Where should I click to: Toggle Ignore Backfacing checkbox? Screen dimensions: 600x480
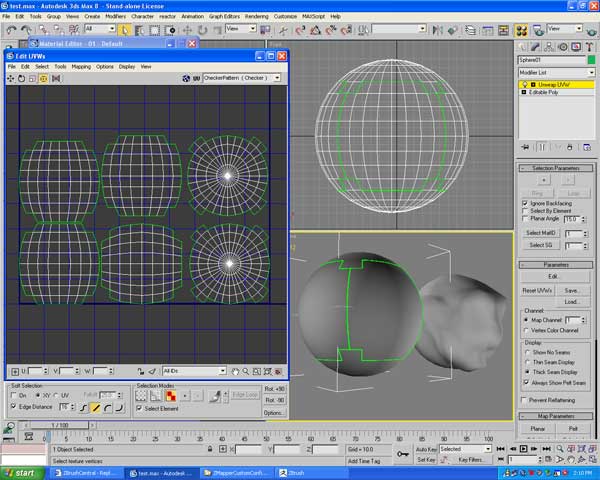525,203
